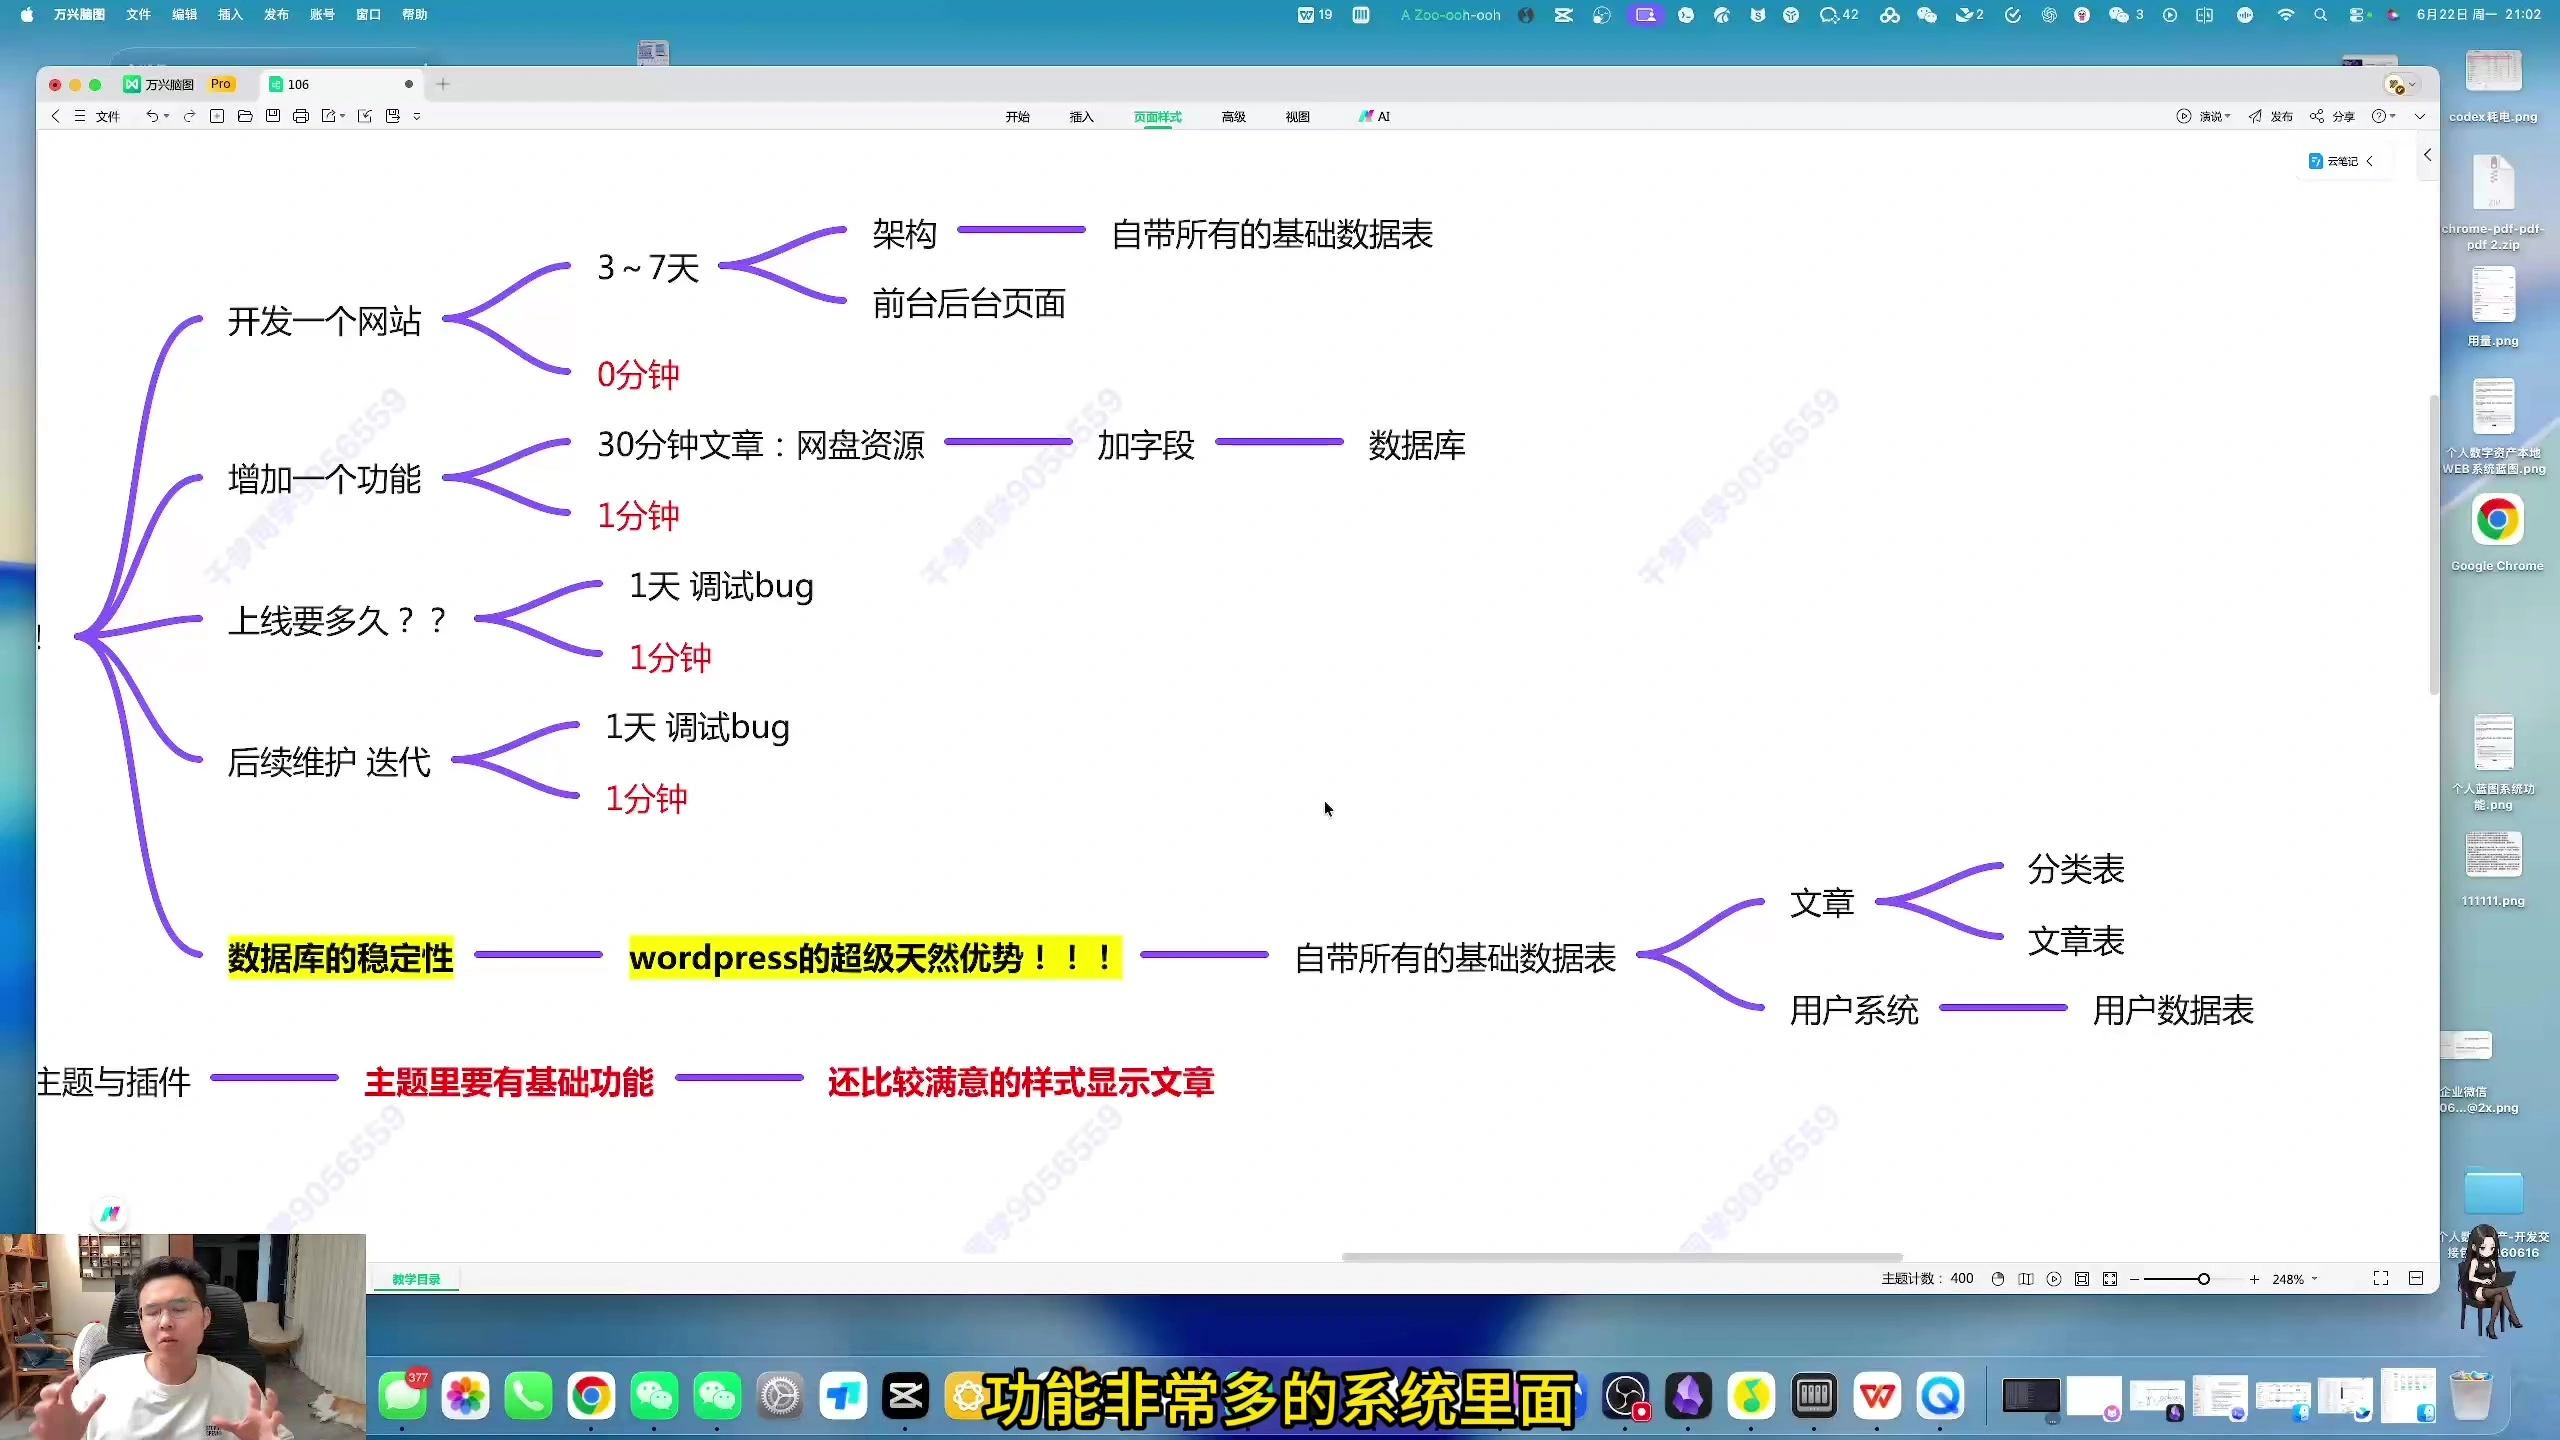Click the fit-to-page icon
The height and width of the screenshot is (1440, 2560).
[2082, 1279]
